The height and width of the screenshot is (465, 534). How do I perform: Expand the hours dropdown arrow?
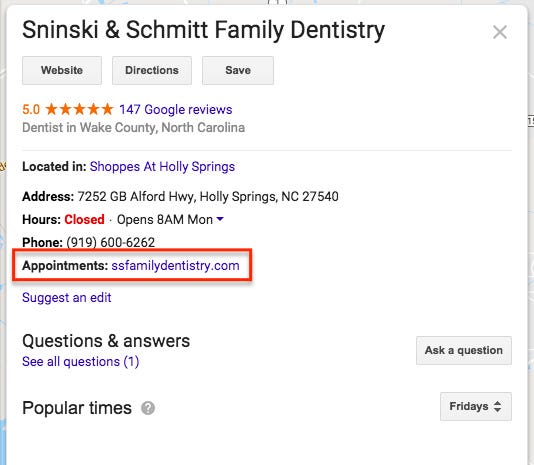pyautogui.click(x=220, y=219)
